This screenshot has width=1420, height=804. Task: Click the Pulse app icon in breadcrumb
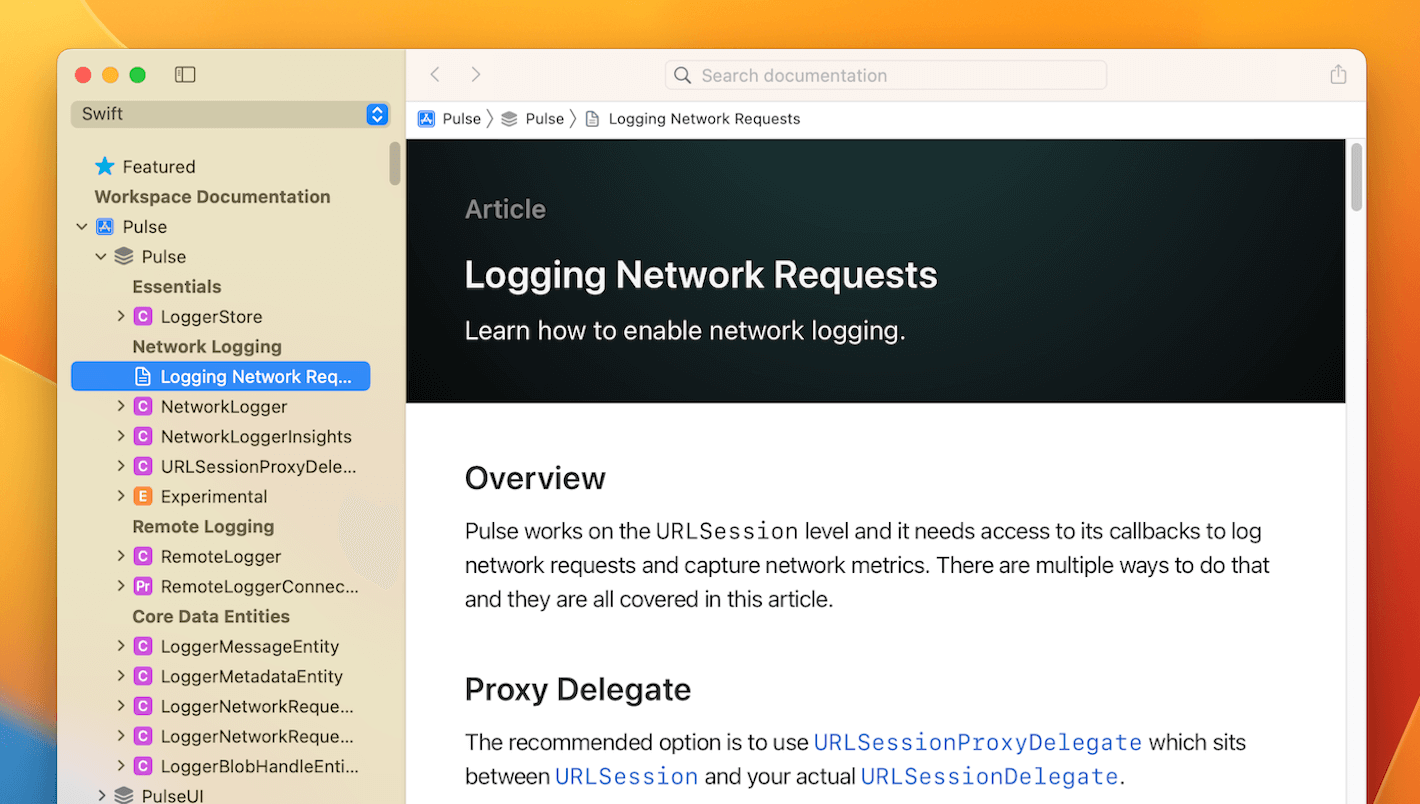click(x=426, y=119)
